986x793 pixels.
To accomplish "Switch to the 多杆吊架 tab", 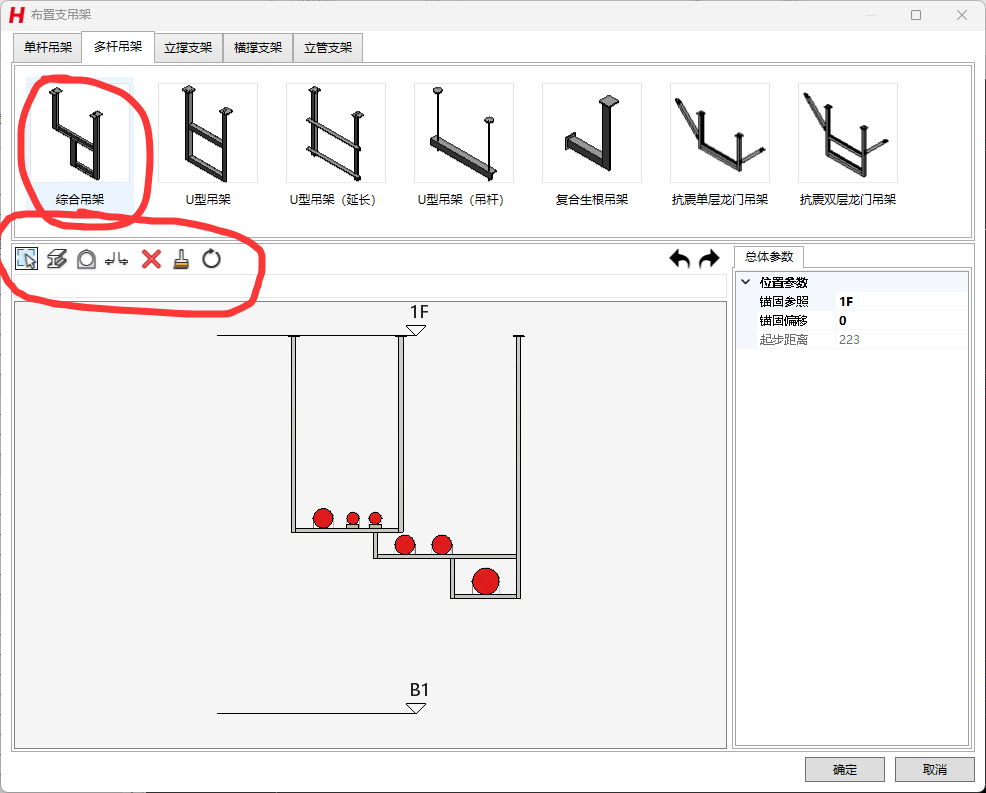I will 118,47.
